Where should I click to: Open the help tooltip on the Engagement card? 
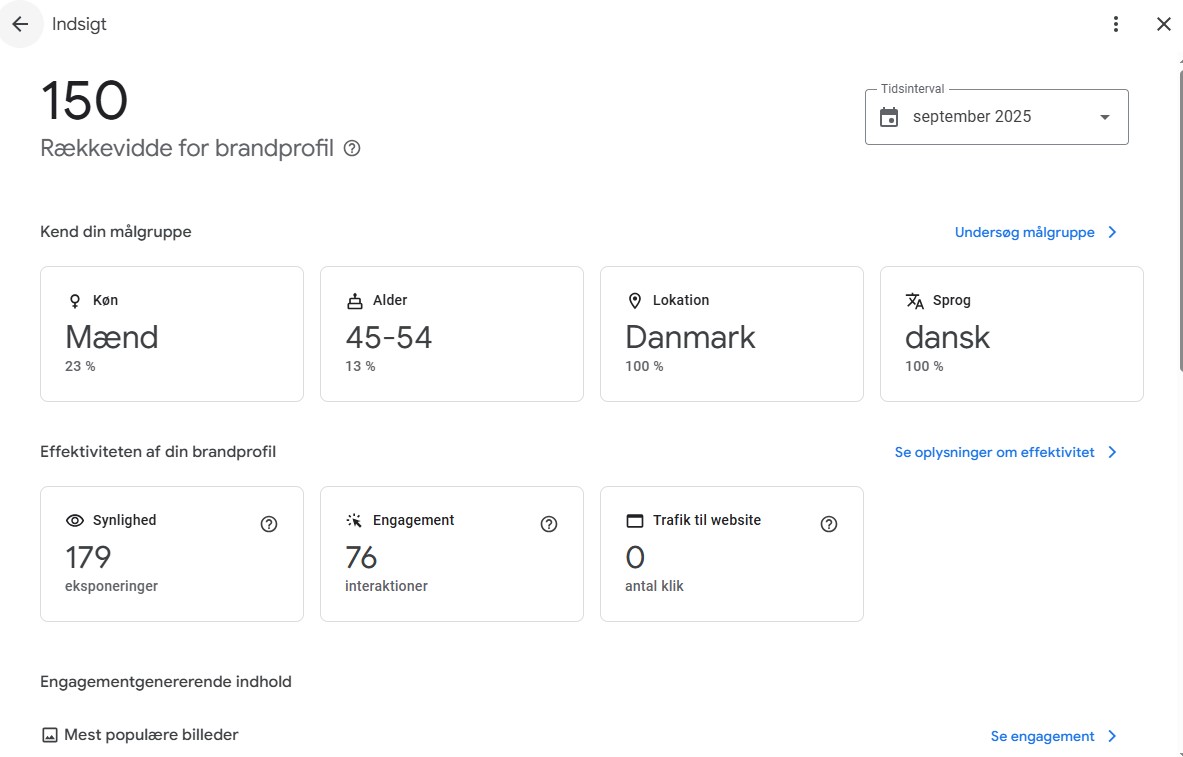[549, 523]
